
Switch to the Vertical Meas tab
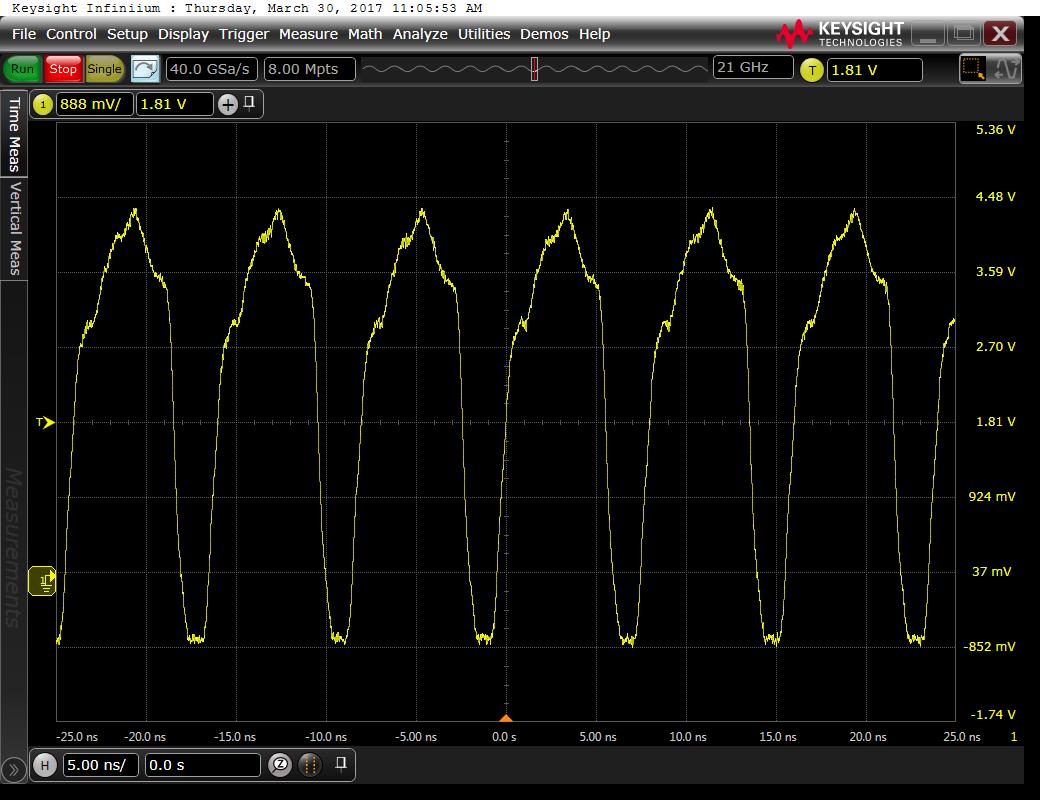(14, 227)
